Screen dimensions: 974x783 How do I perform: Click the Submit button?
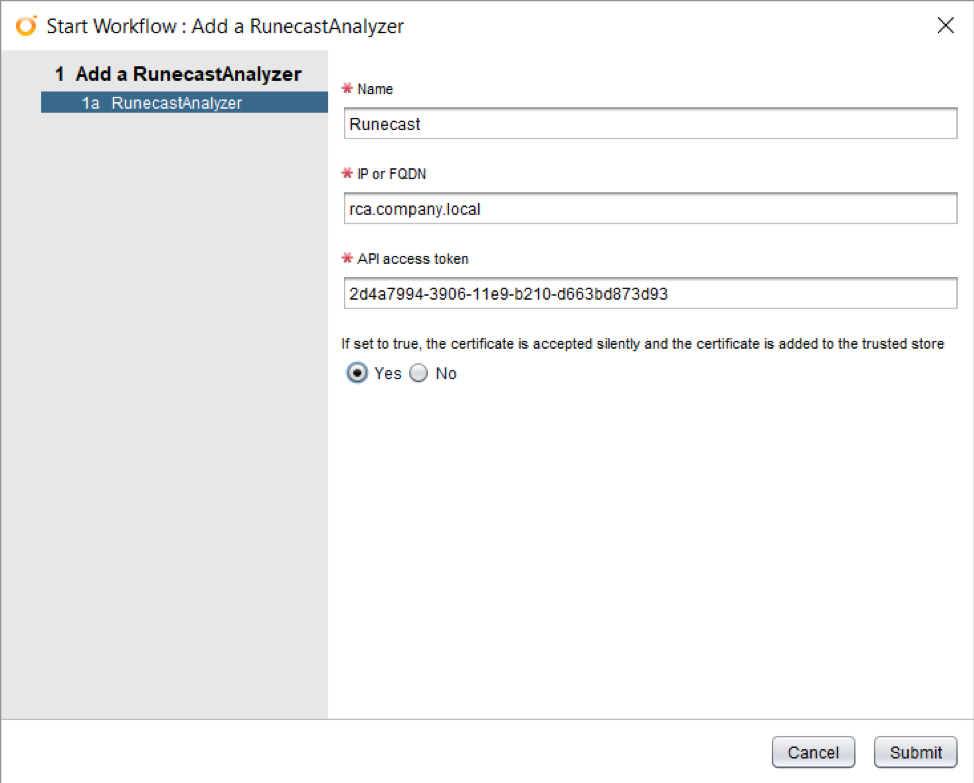click(915, 752)
